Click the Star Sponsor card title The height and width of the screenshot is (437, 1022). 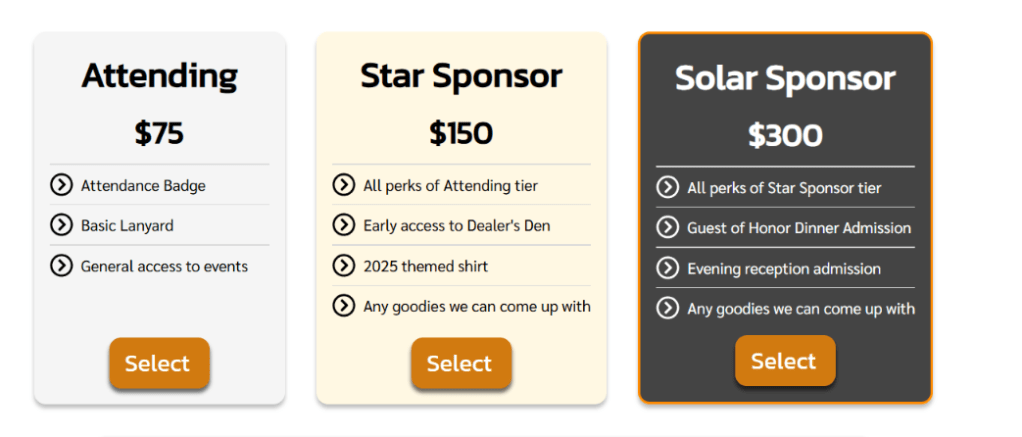click(461, 76)
